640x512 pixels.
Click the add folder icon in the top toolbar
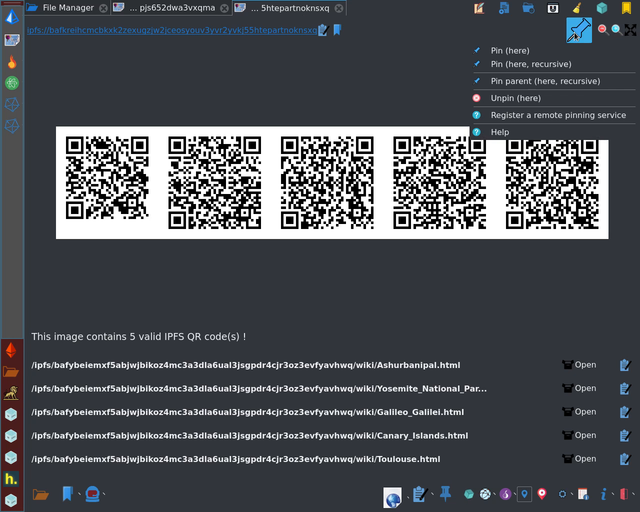[528, 8]
